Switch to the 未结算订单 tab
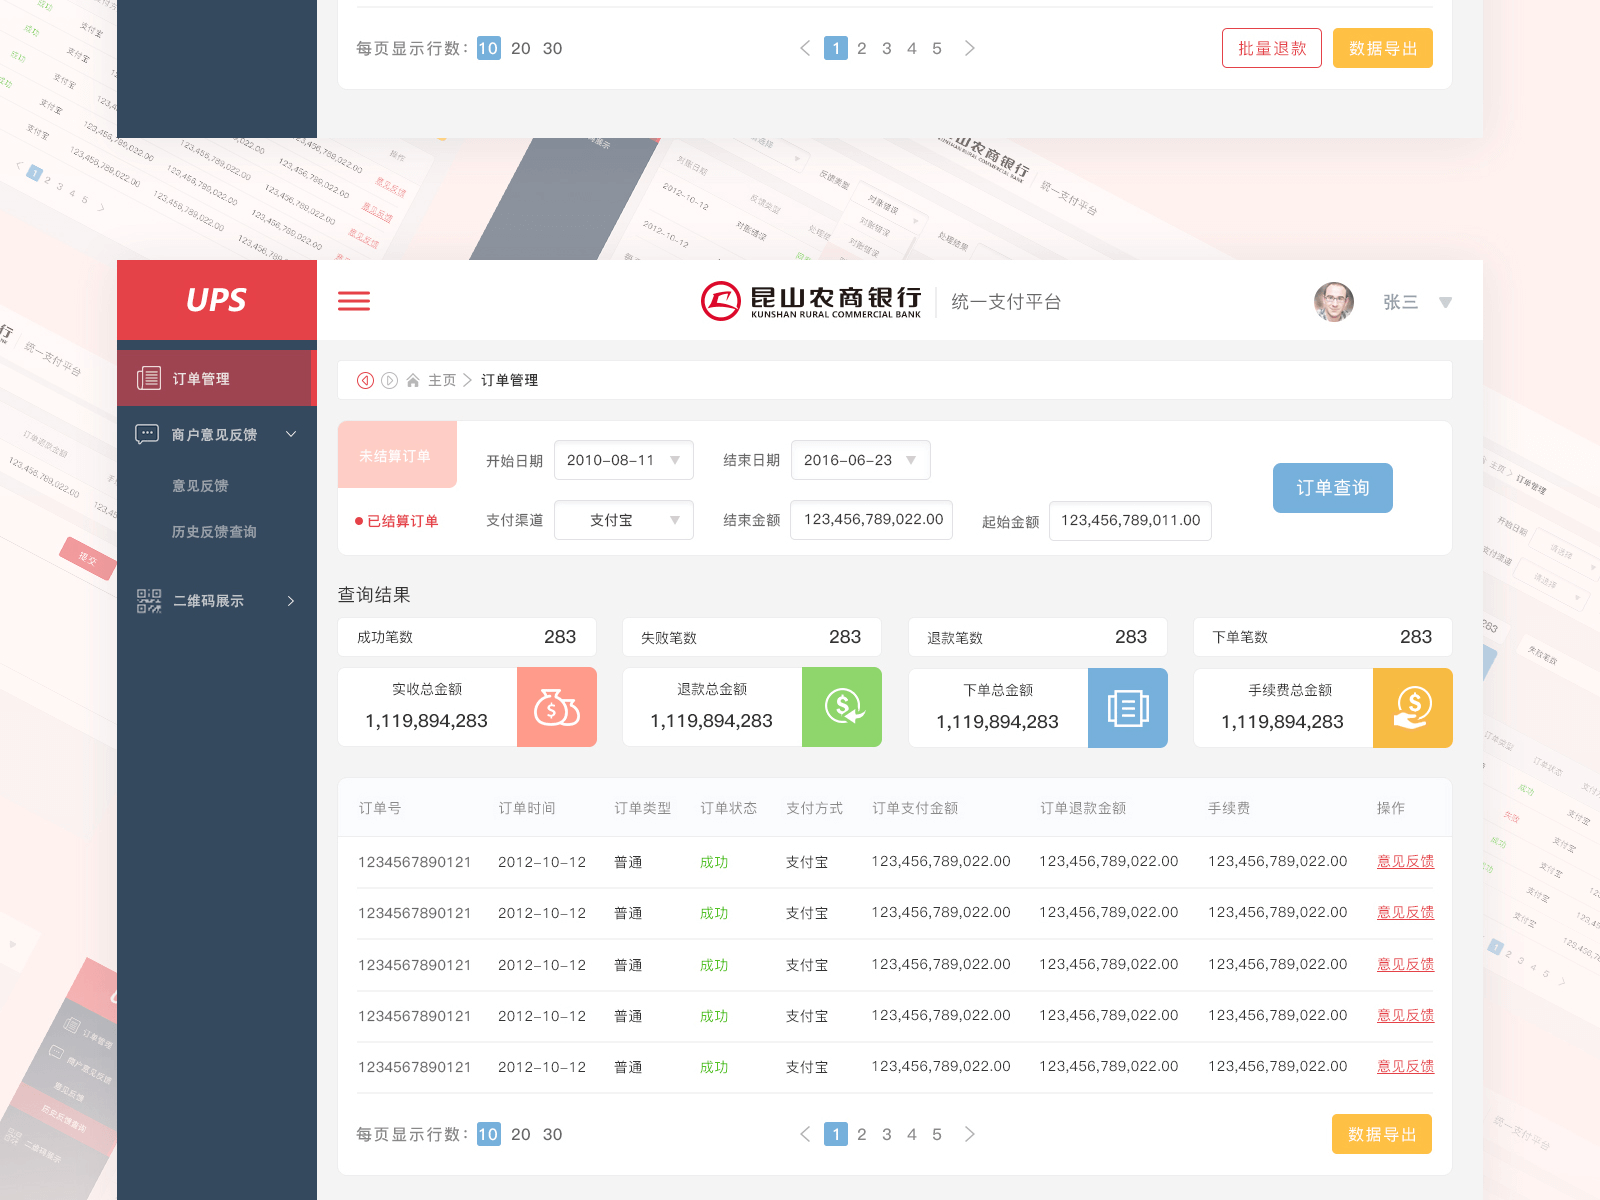The height and width of the screenshot is (1200, 1600). pyautogui.click(x=397, y=455)
